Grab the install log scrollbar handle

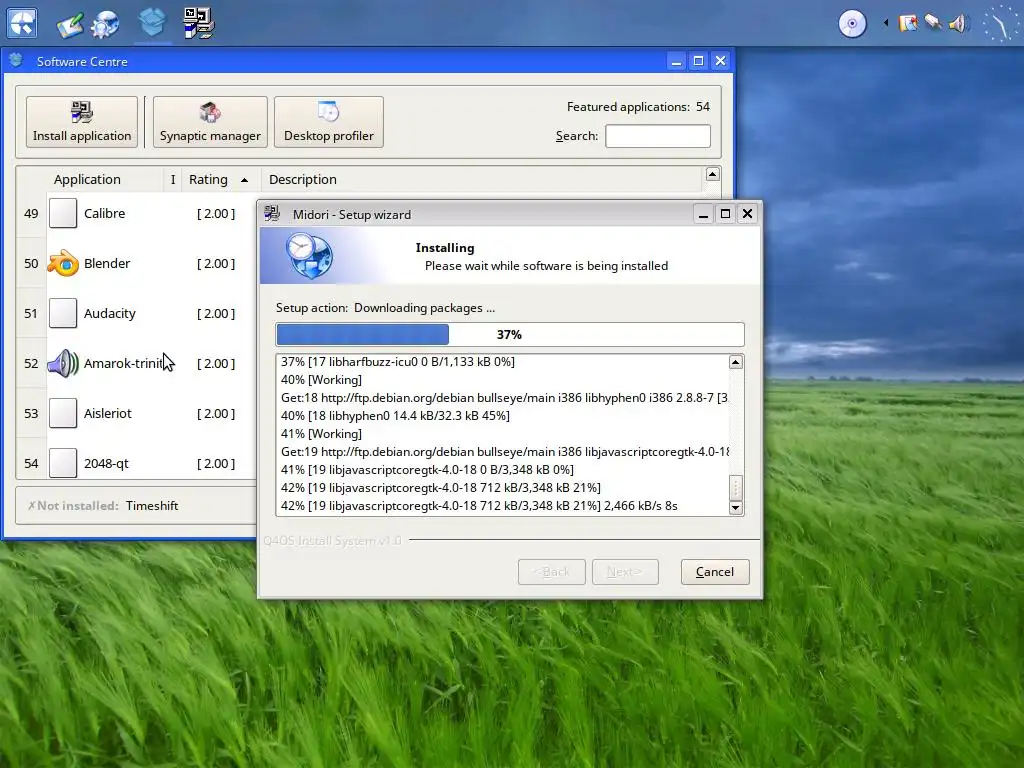click(736, 487)
